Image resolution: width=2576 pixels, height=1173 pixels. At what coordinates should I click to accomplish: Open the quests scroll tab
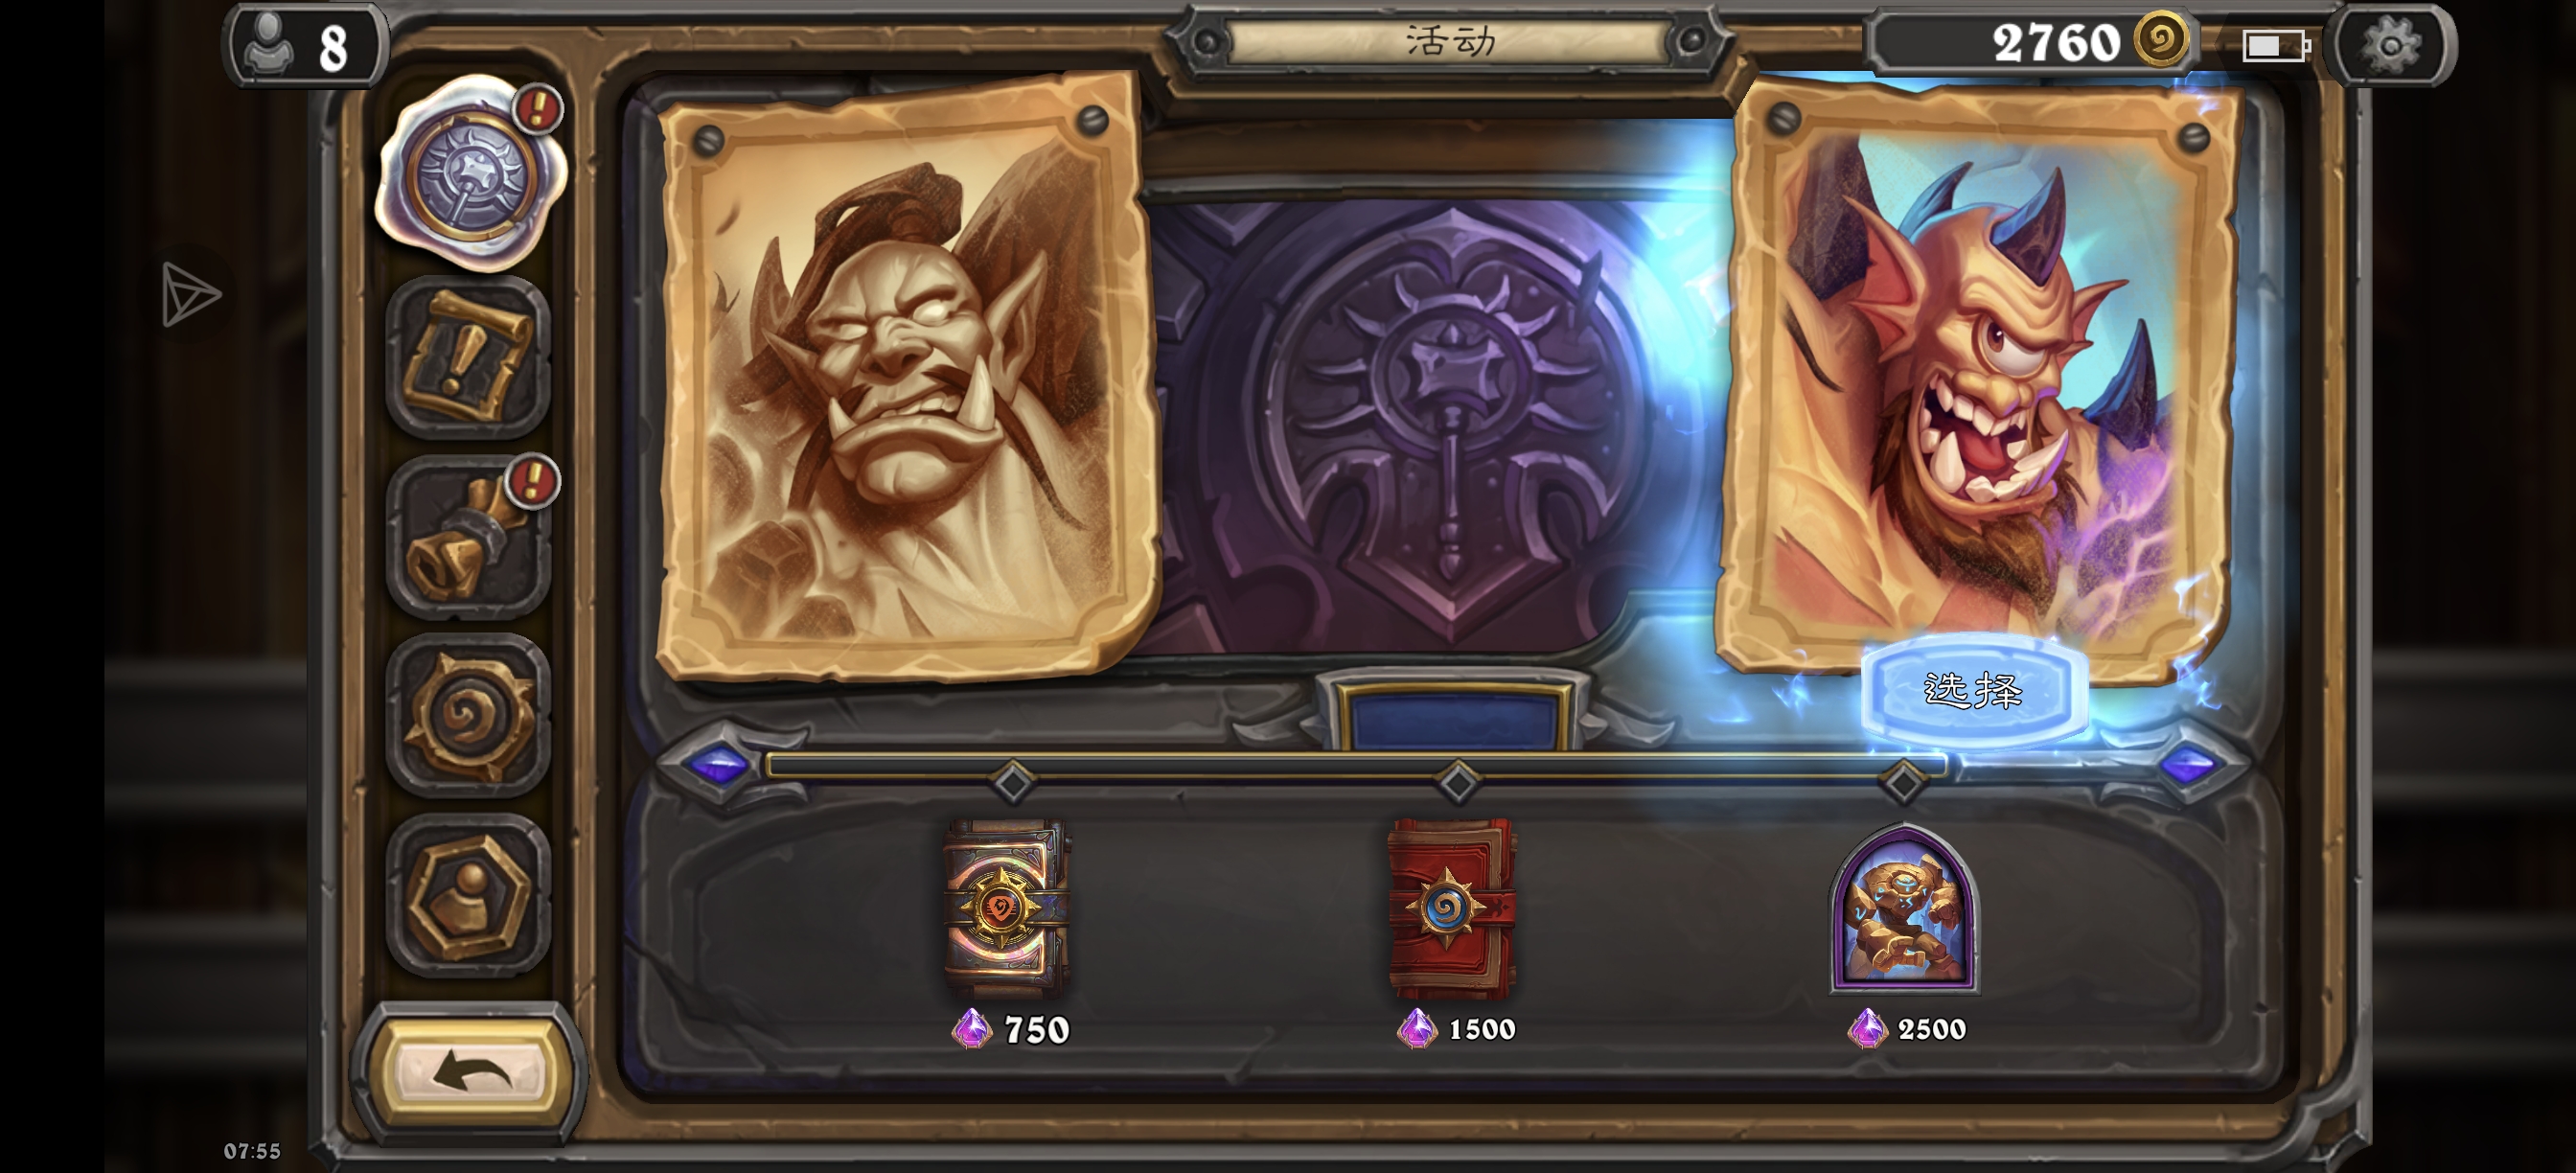click(x=468, y=357)
